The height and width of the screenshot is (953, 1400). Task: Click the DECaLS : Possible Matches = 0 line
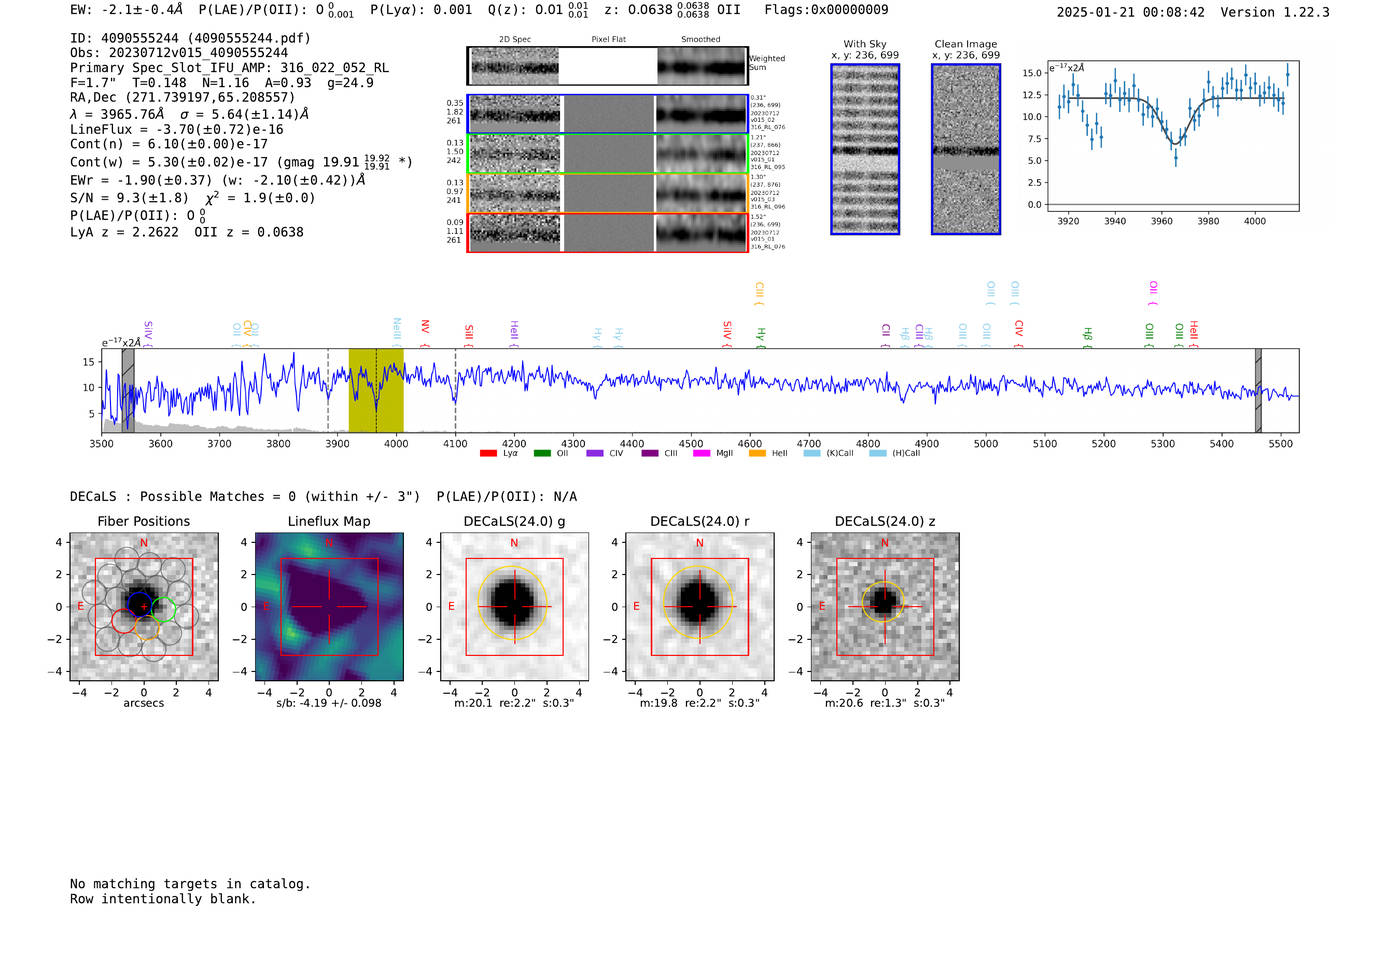pos(323,497)
